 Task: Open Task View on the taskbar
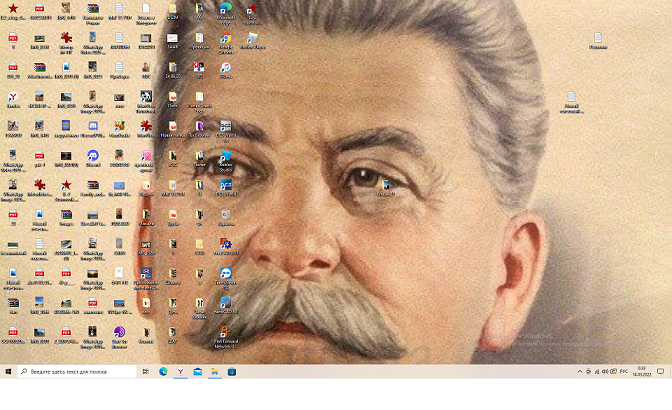point(146,371)
